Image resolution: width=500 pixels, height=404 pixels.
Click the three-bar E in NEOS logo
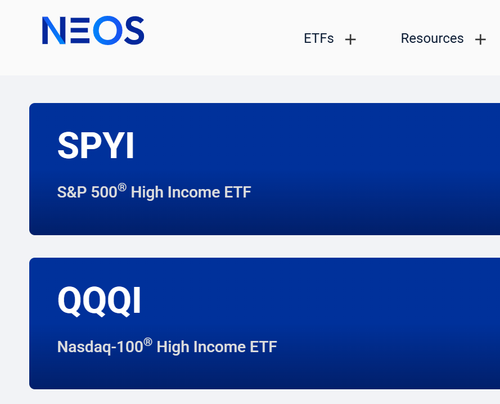pyautogui.click(x=80, y=31)
